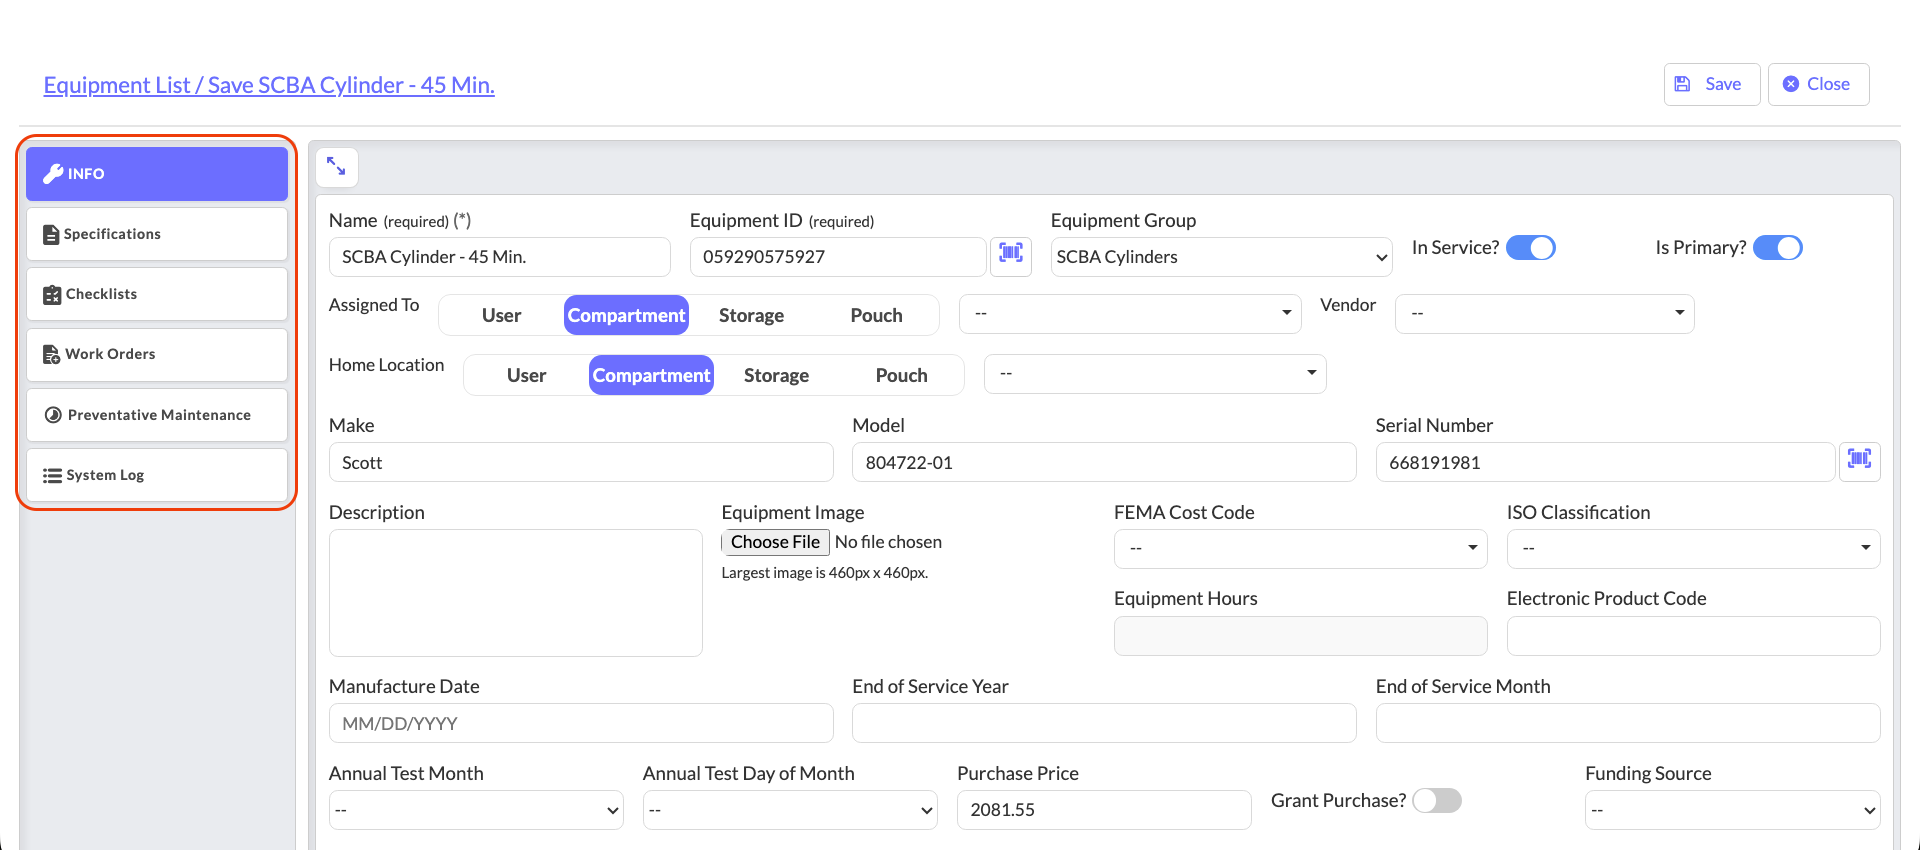Select User in Assigned To options

501,315
